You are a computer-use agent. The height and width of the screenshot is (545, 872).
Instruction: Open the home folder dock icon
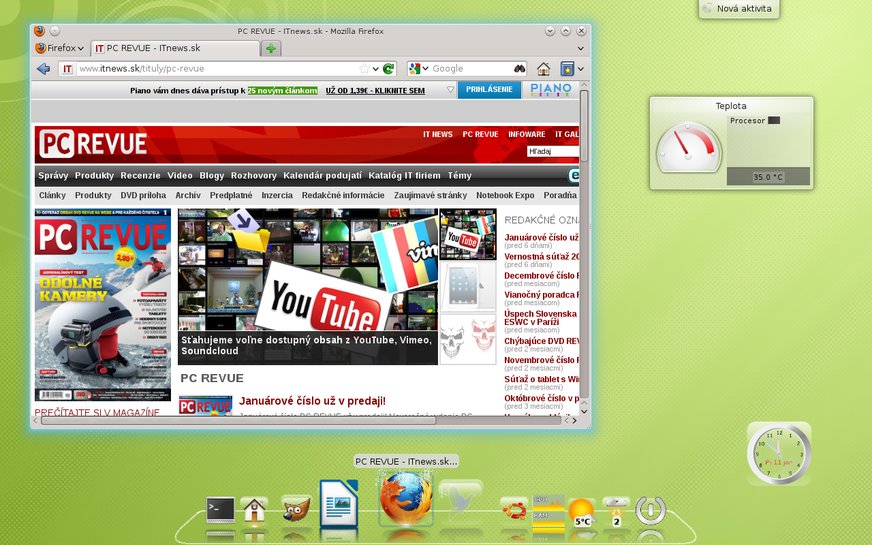point(254,510)
